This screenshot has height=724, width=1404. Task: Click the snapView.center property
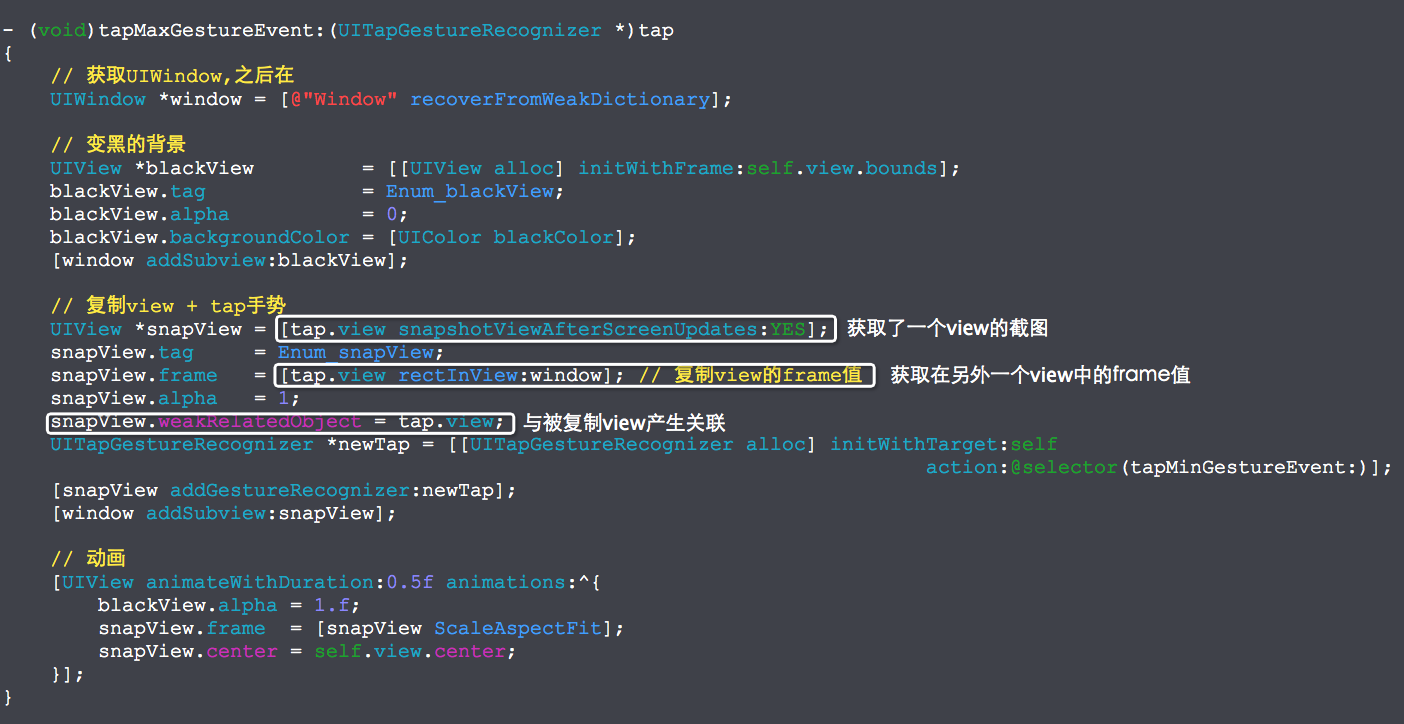[188, 651]
